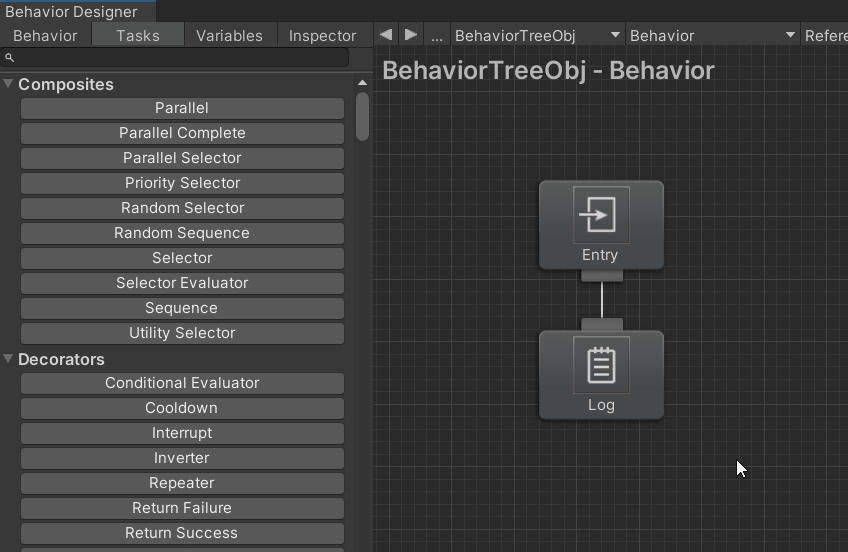Open the BehaviorTreeObj dropdown
The height and width of the screenshot is (552, 848).
(538, 36)
